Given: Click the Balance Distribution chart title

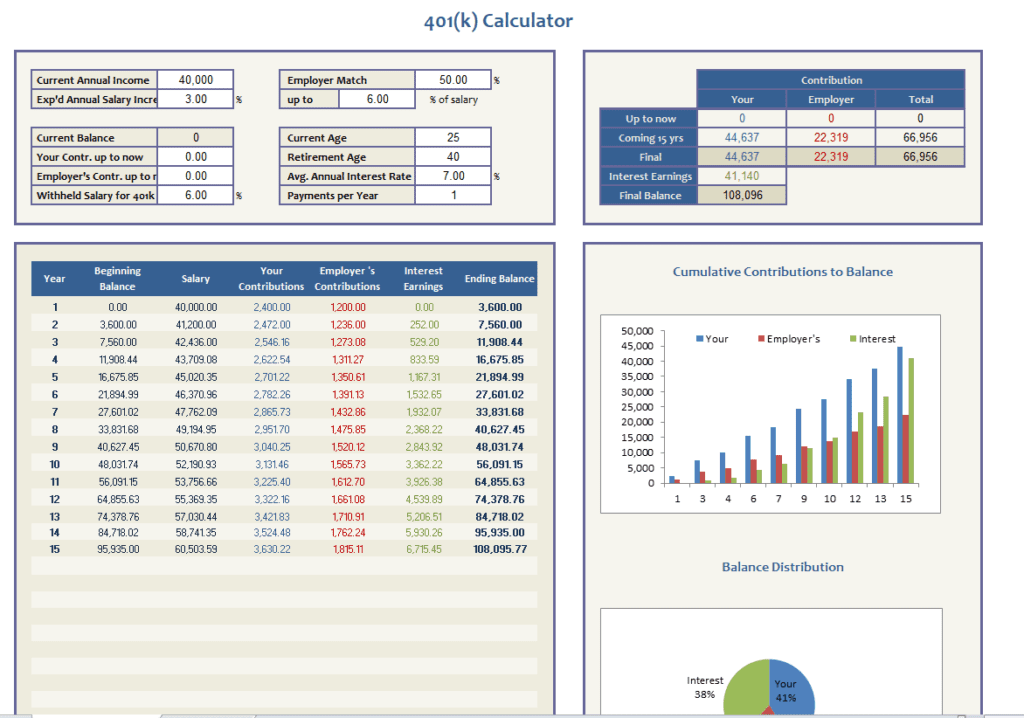Looking at the screenshot, I should pos(782,567).
